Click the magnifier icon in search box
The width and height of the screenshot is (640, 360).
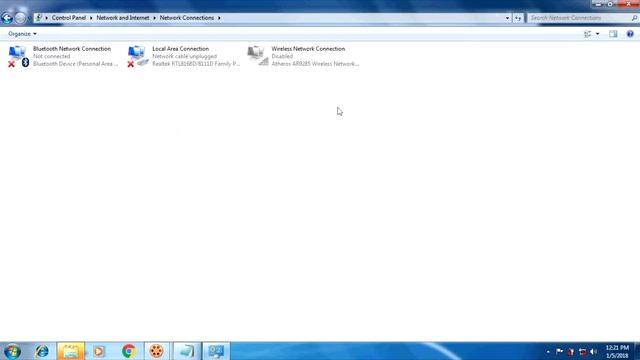[x=634, y=18]
